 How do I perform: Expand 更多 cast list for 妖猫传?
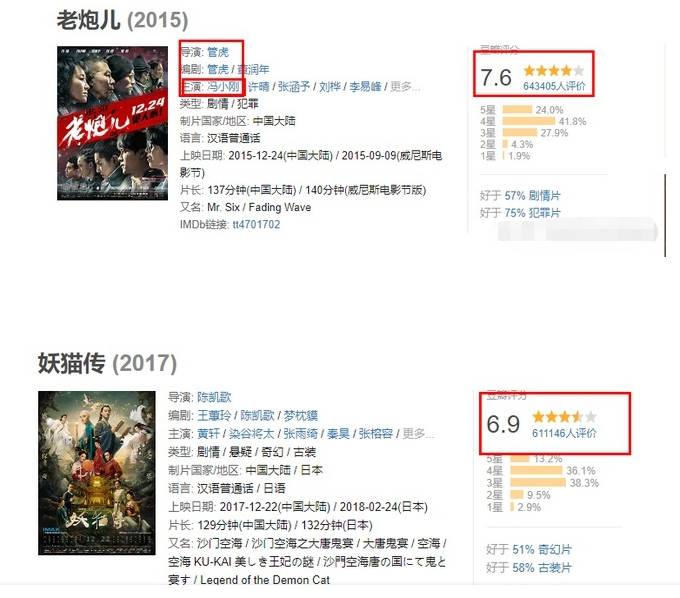click(418, 434)
